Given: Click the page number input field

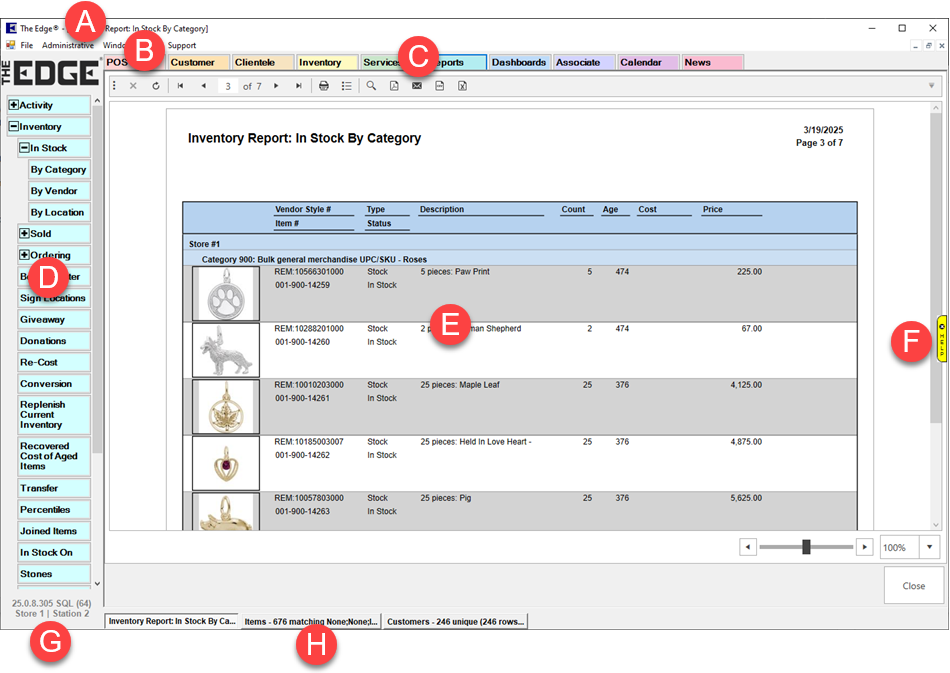Looking at the screenshot, I should tap(228, 86).
